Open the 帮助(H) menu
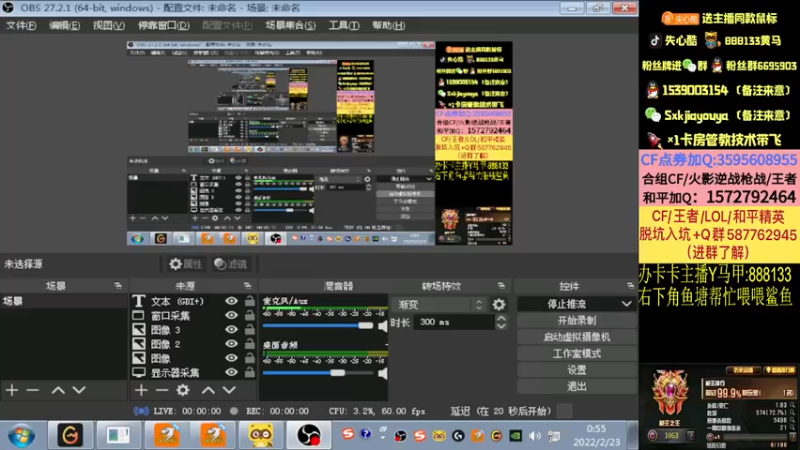This screenshot has width=800, height=450. 388,26
